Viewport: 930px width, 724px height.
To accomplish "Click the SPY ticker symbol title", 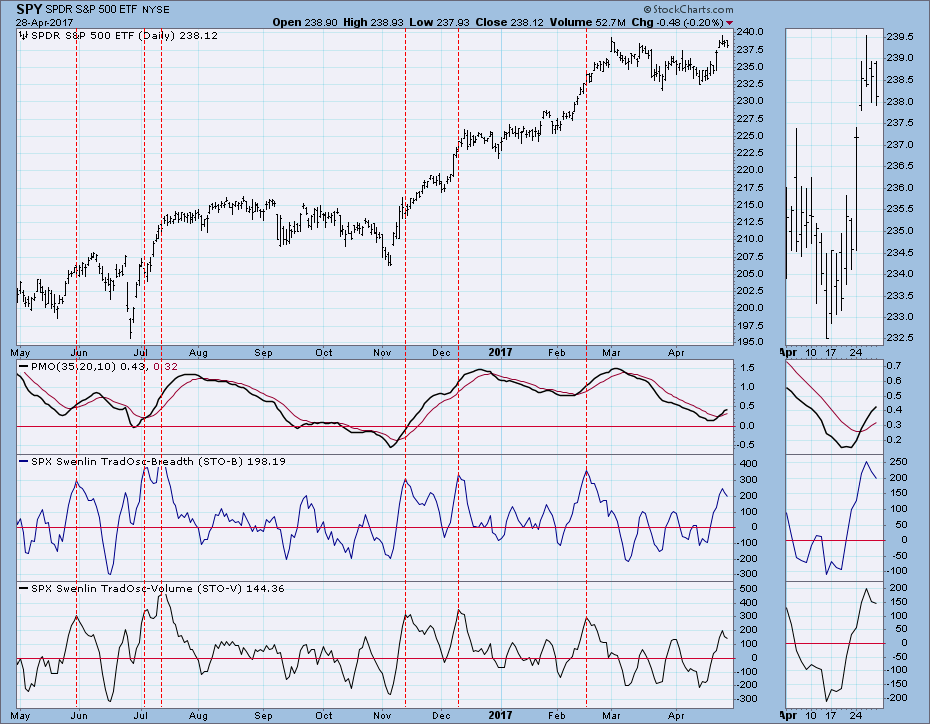I will click(x=28, y=9).
